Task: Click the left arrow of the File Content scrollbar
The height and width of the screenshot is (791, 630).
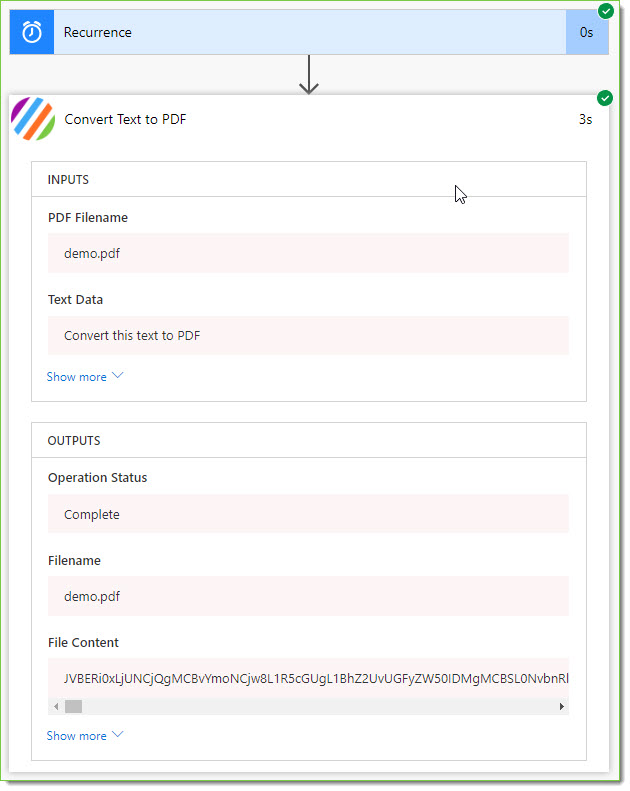Action: click(56, 706)
